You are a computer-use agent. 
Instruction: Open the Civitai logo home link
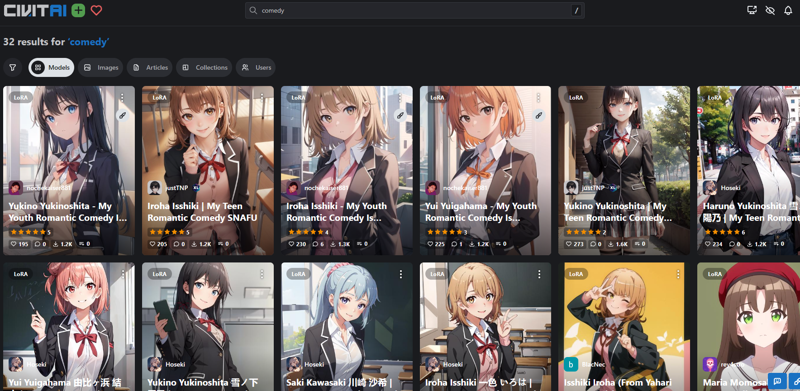pyautogui.click(x=35, y=10)
